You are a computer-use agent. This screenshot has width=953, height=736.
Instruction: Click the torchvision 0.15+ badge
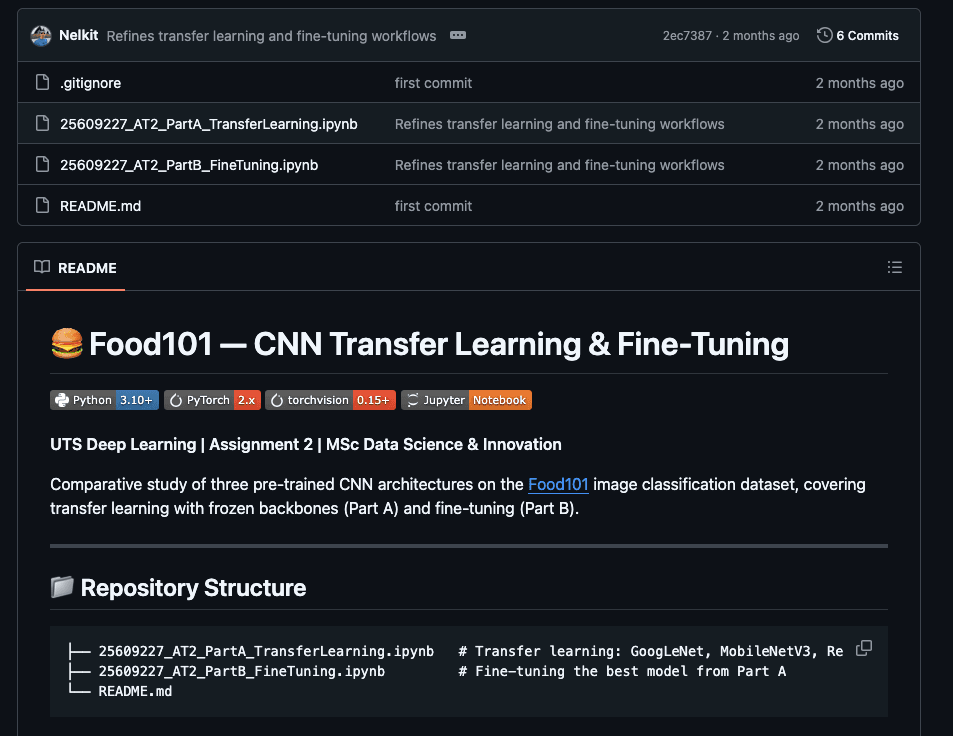(331, 400)
